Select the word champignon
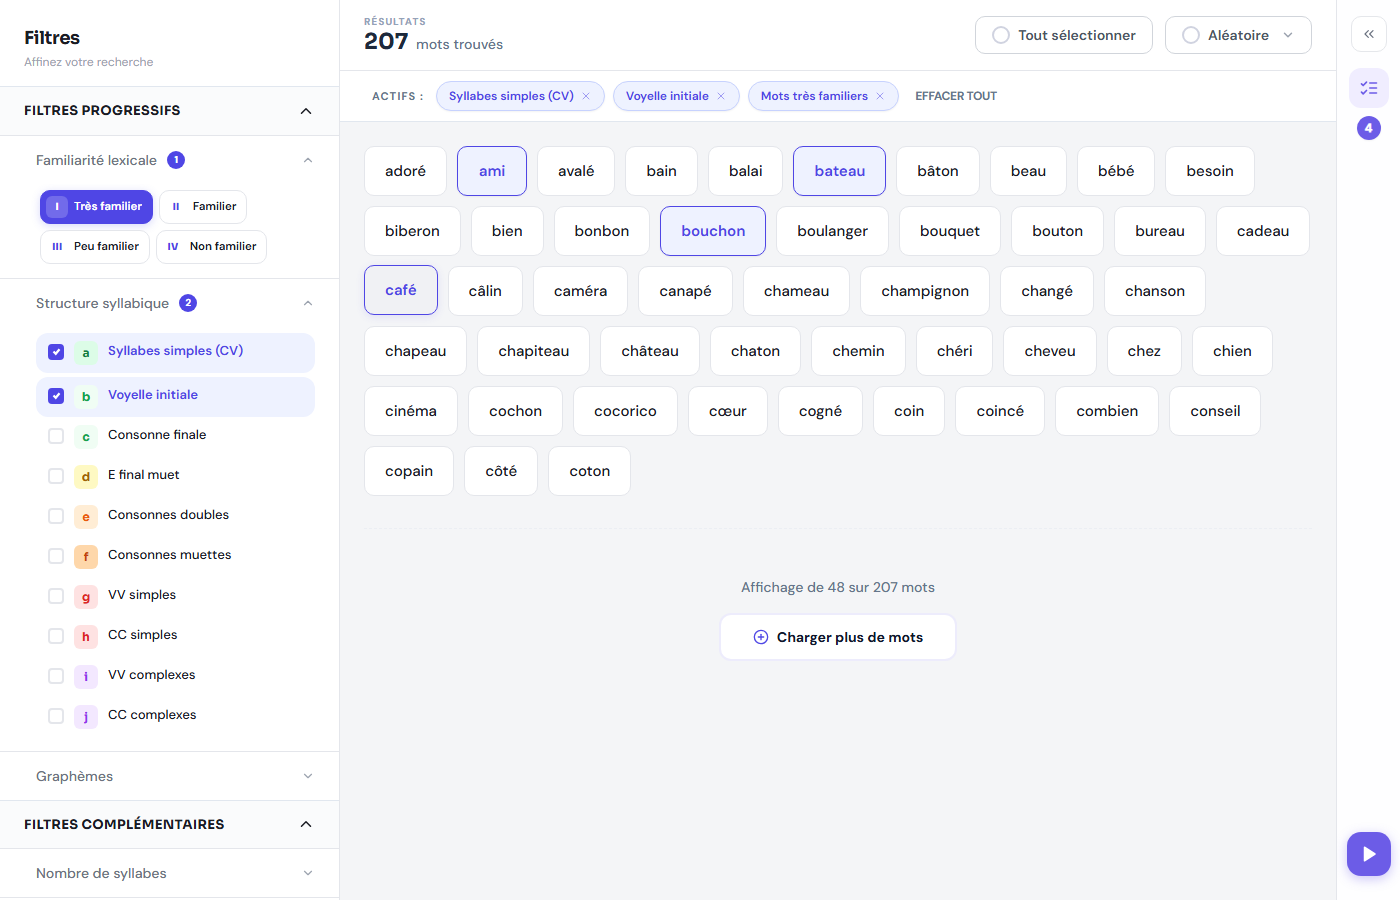This screenshot has height=900, width=1400. point(925,291)
